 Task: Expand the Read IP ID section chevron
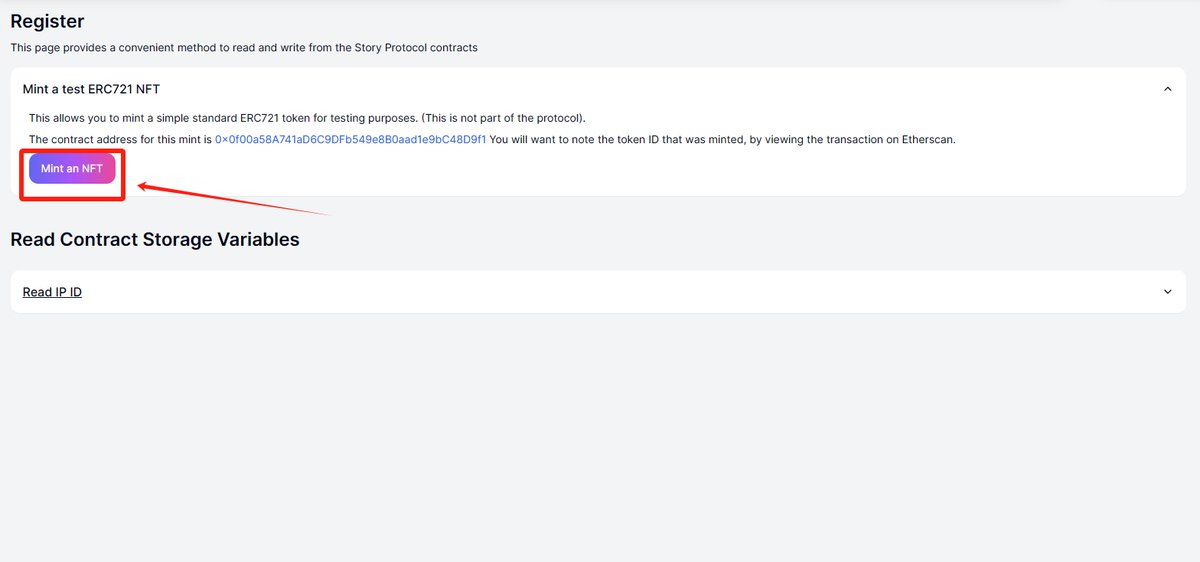coord(1167,292)
